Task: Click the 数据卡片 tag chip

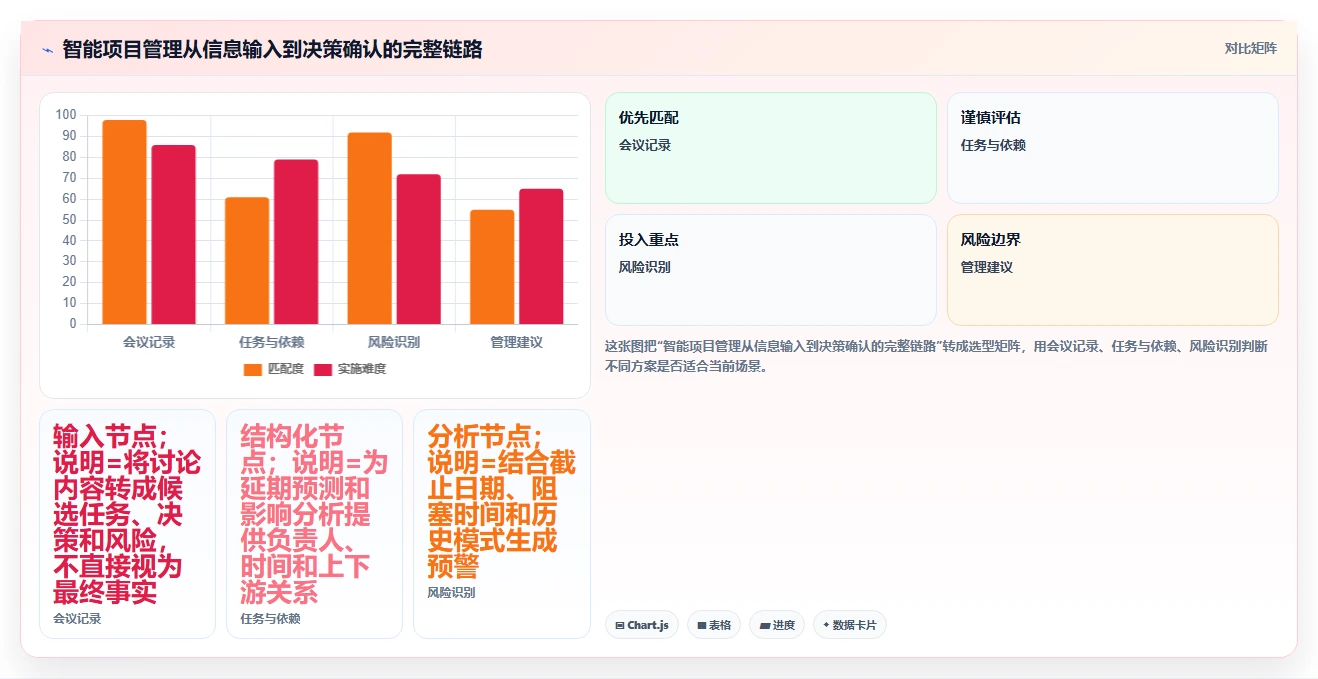Action: click(x=850, y=625)
